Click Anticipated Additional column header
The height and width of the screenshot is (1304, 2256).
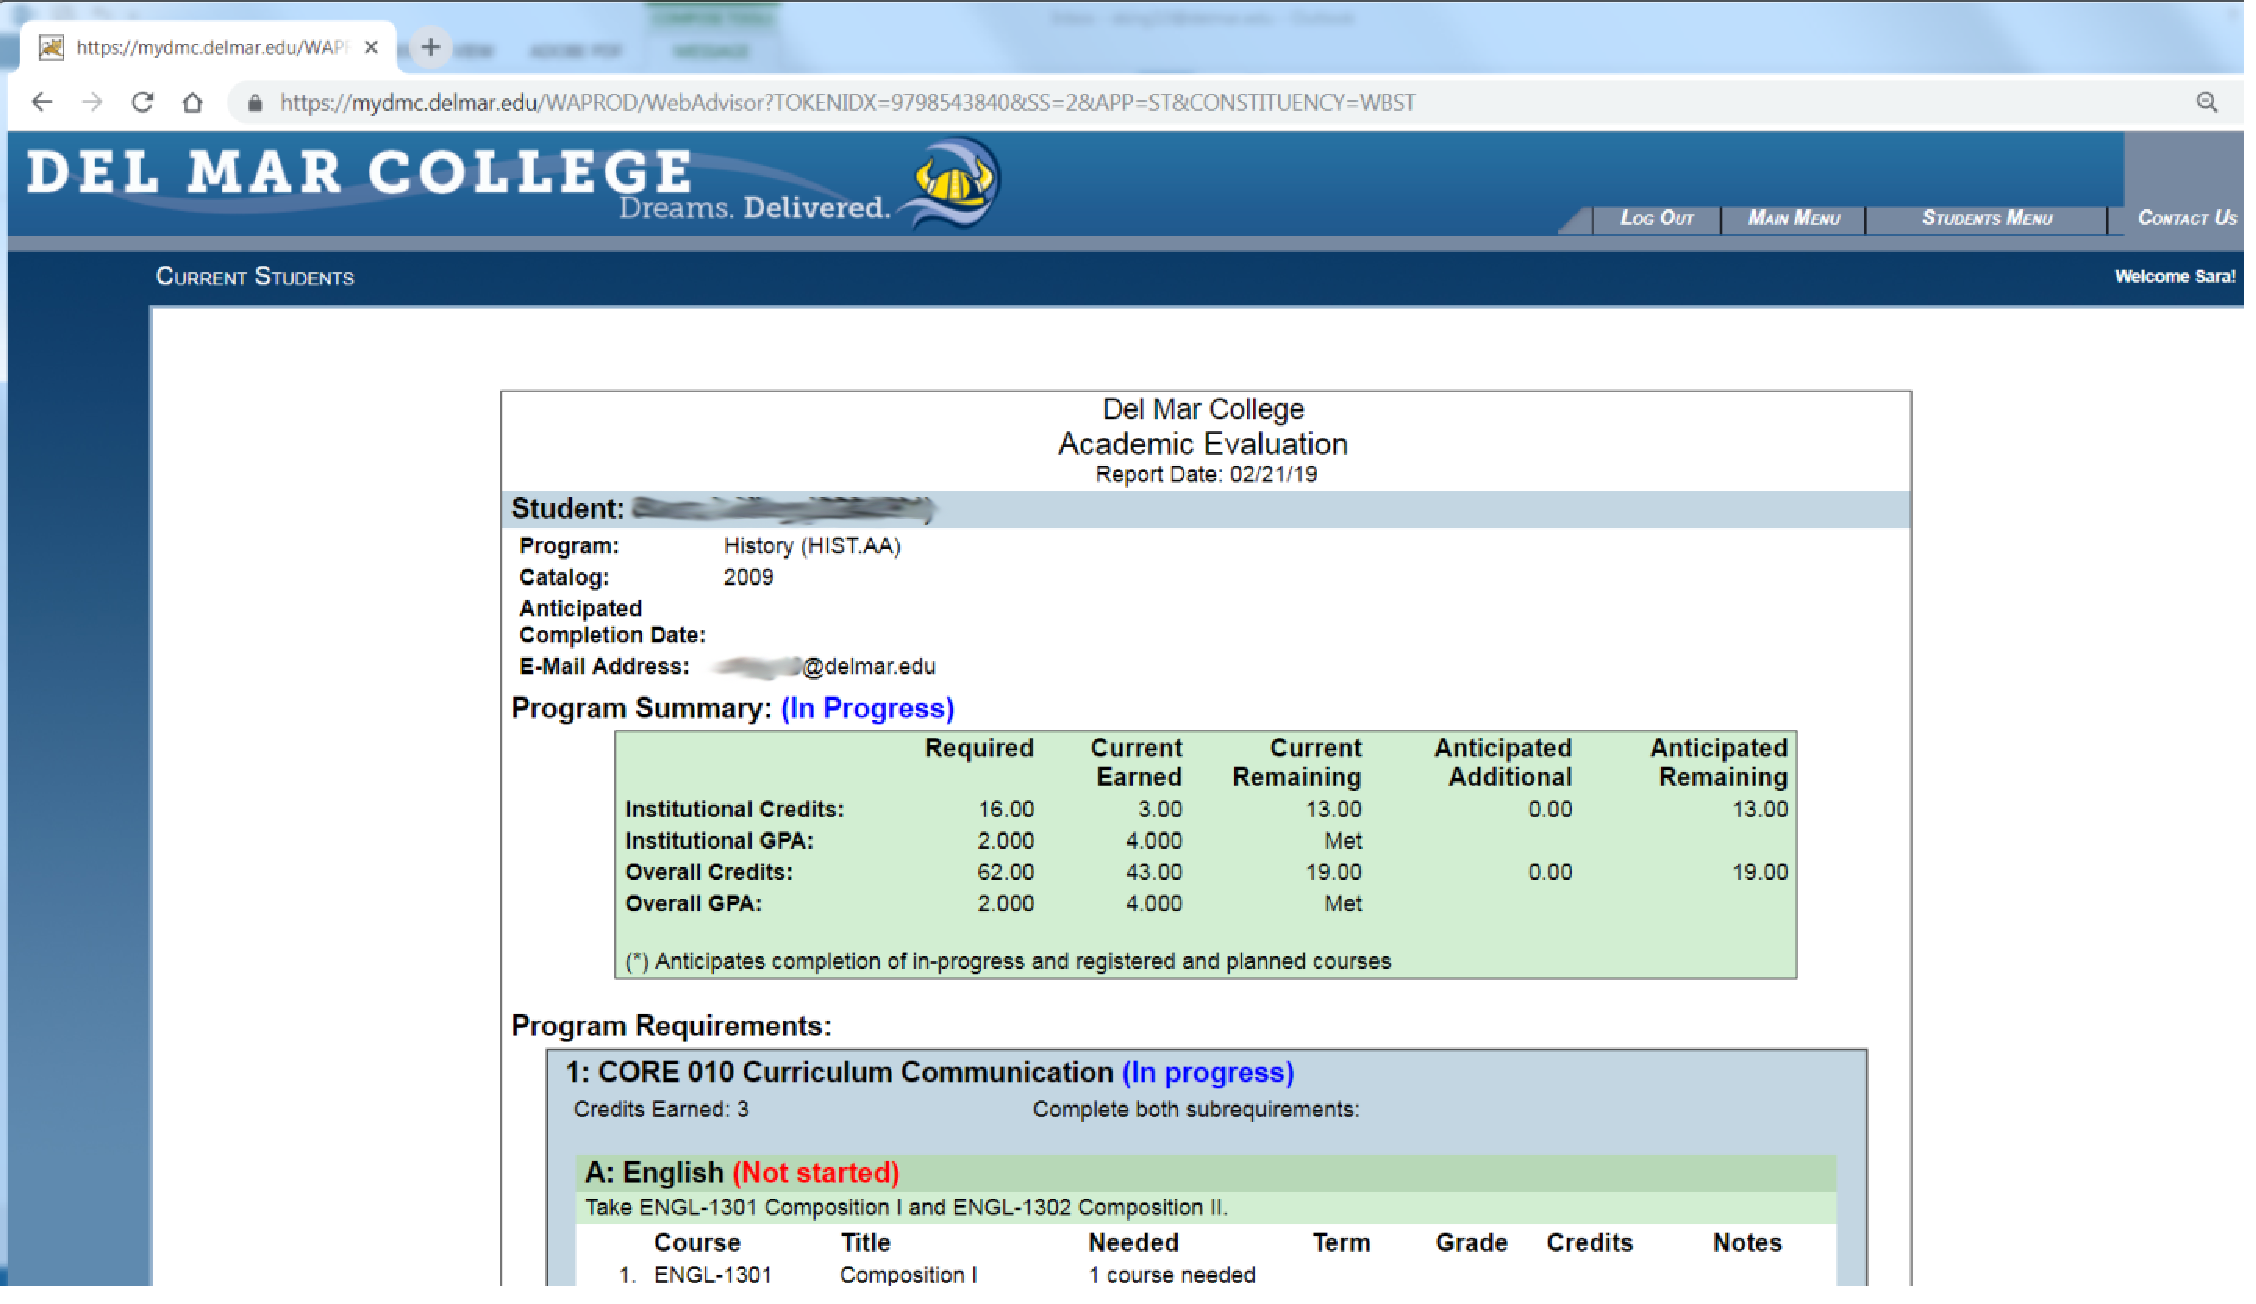pyautogui.click(x=1503, y=762)
